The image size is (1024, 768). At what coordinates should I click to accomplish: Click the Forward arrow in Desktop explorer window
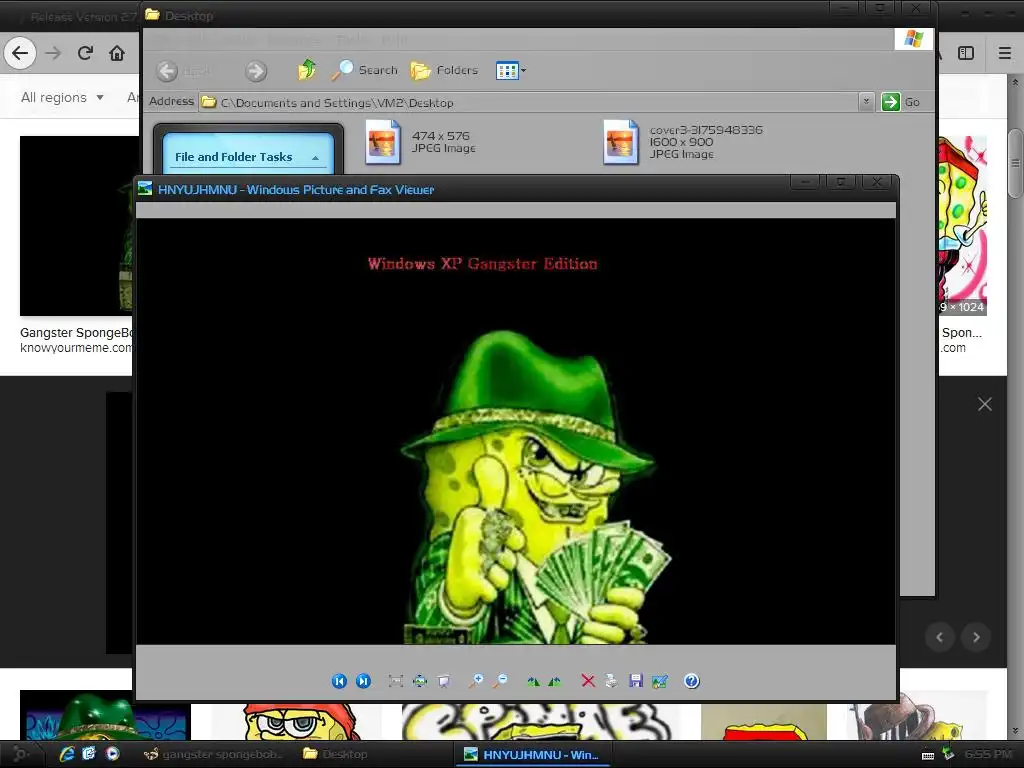(x=256, y=71)
